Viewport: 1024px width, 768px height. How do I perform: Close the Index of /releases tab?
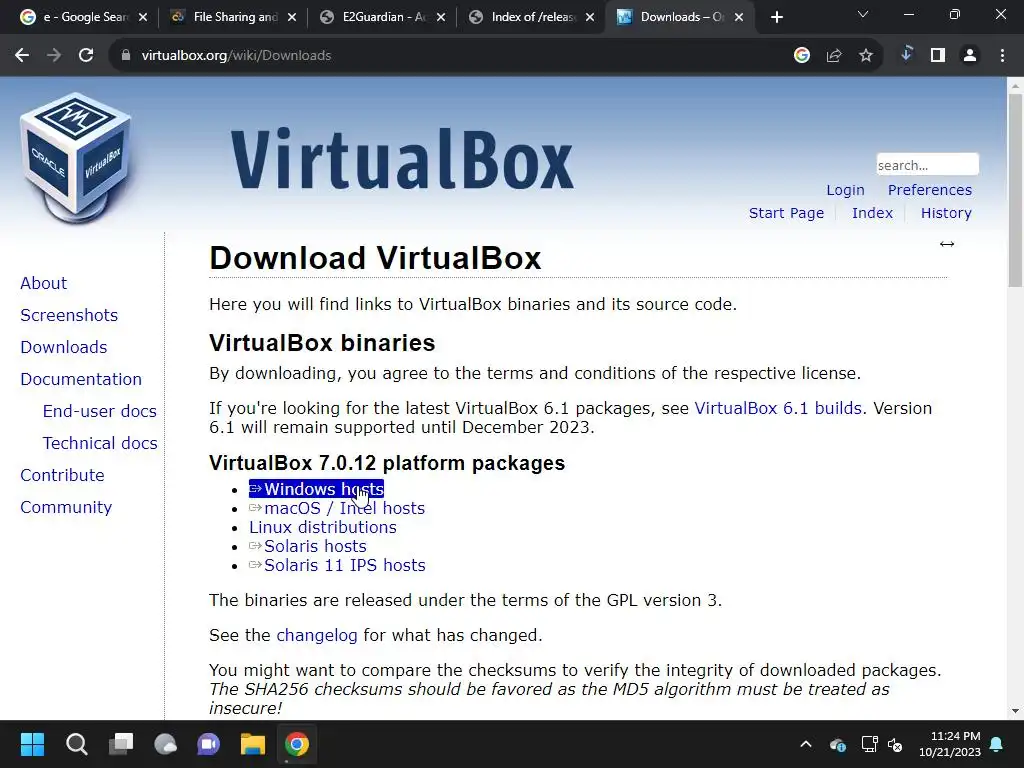(x=590, y=17)
